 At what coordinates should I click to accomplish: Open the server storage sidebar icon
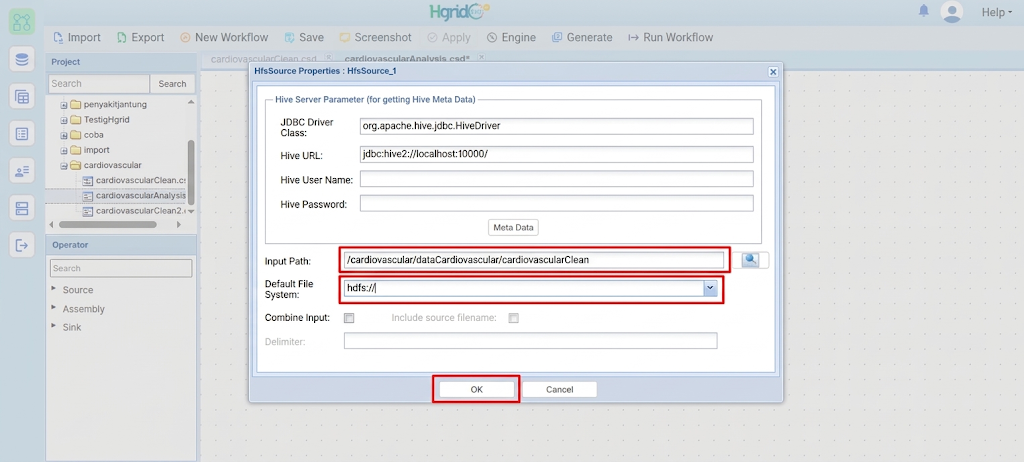tap(22, 208)
